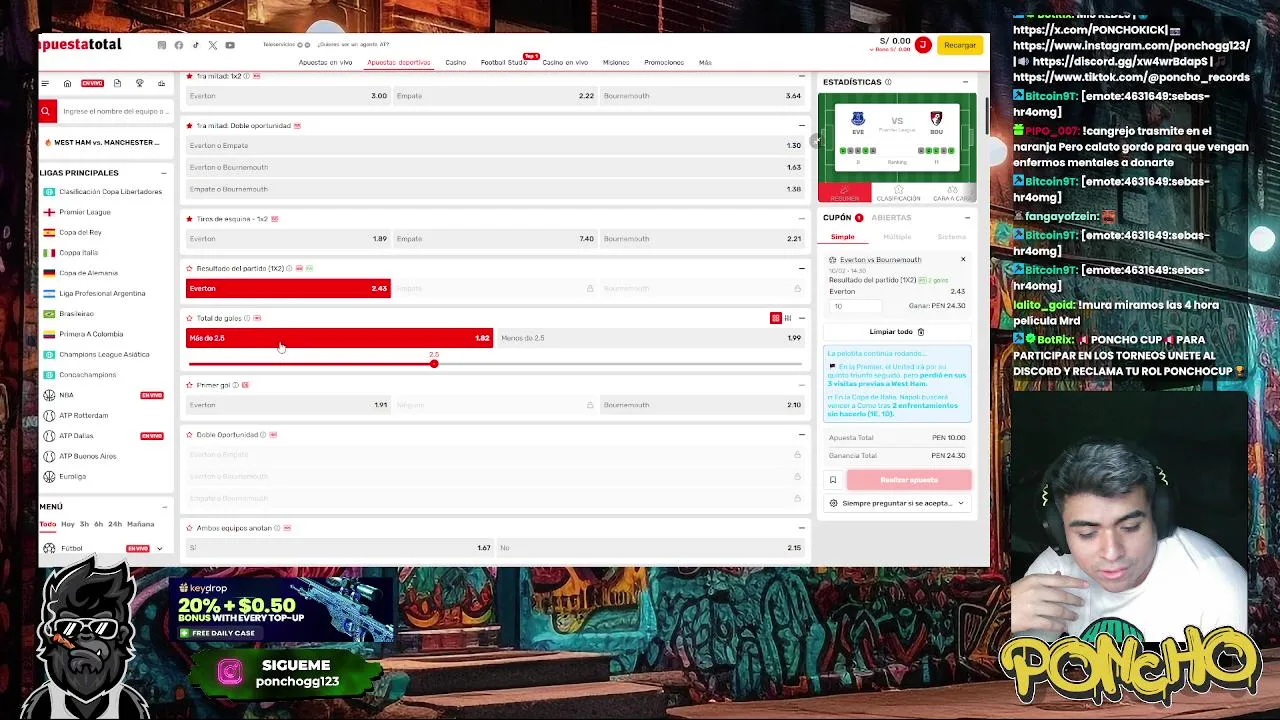Collapse the Tiros de esquina - 1x2 market
The height and width of the screenshot is (720, 1280).
tap(801, 218)
